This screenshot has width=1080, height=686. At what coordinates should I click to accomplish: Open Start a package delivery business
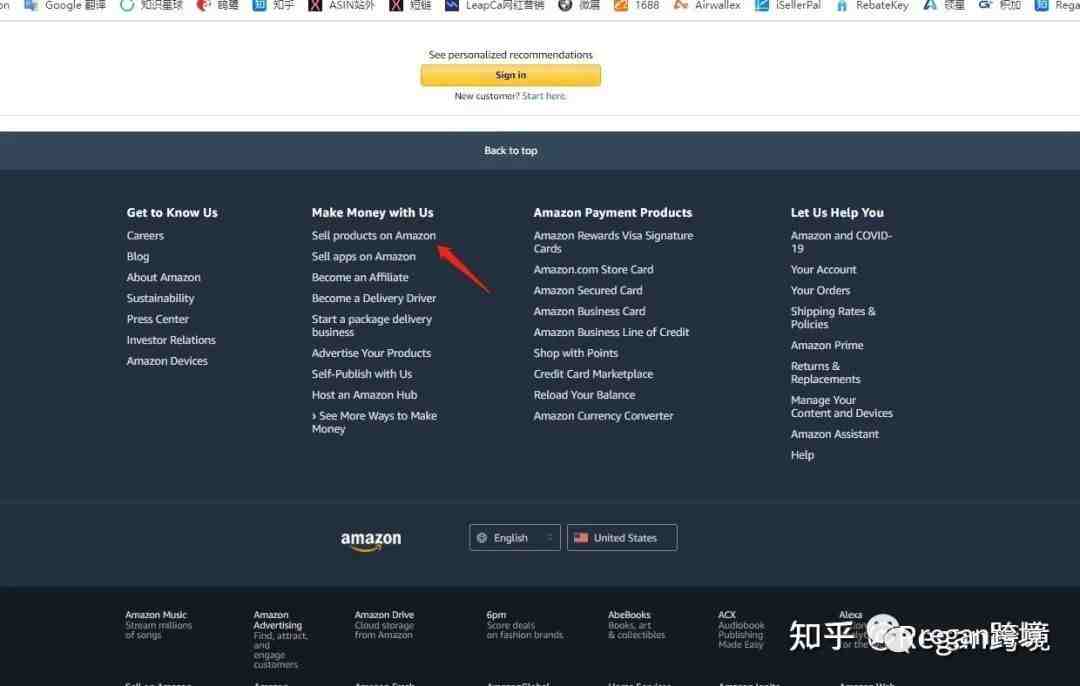[372, 326]
